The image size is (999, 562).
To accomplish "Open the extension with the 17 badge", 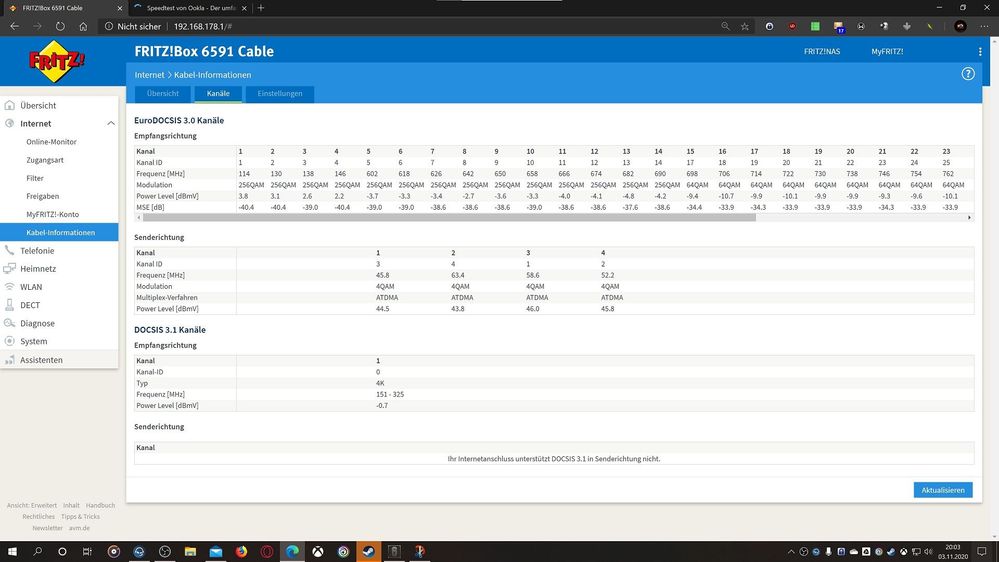I will [x=838, y=27].
